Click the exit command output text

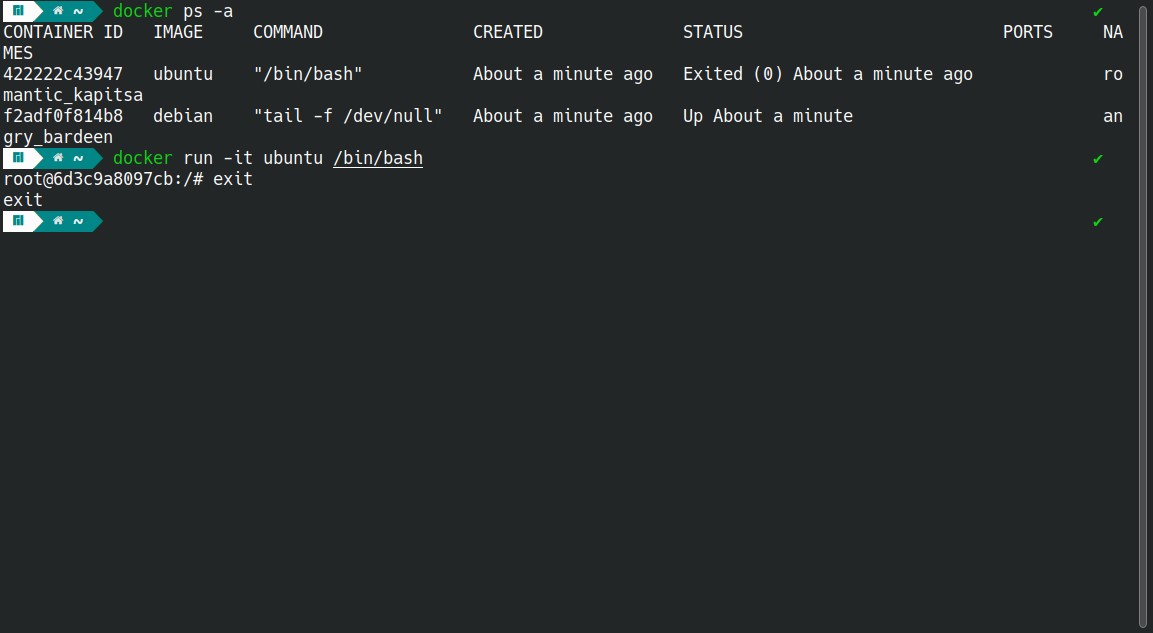click(x=21, y=200)
